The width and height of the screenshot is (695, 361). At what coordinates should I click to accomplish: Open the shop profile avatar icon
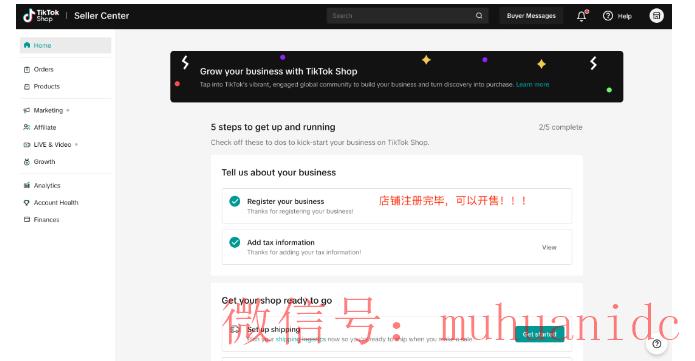[x=656, y=16]
